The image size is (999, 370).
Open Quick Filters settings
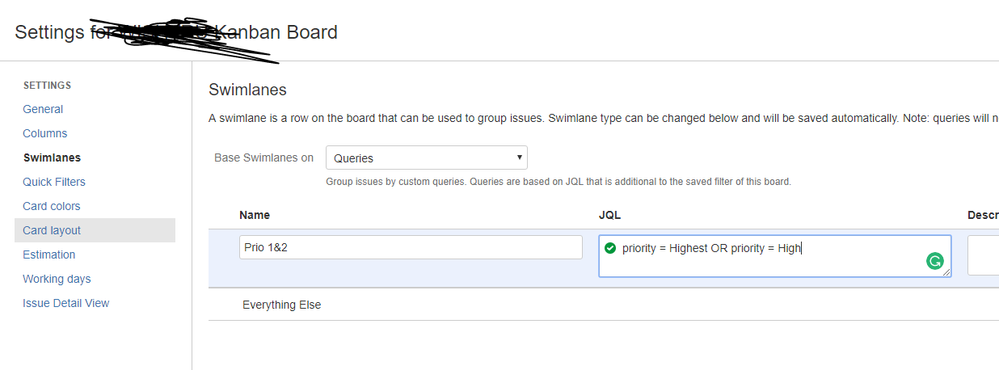coord(54,181)
